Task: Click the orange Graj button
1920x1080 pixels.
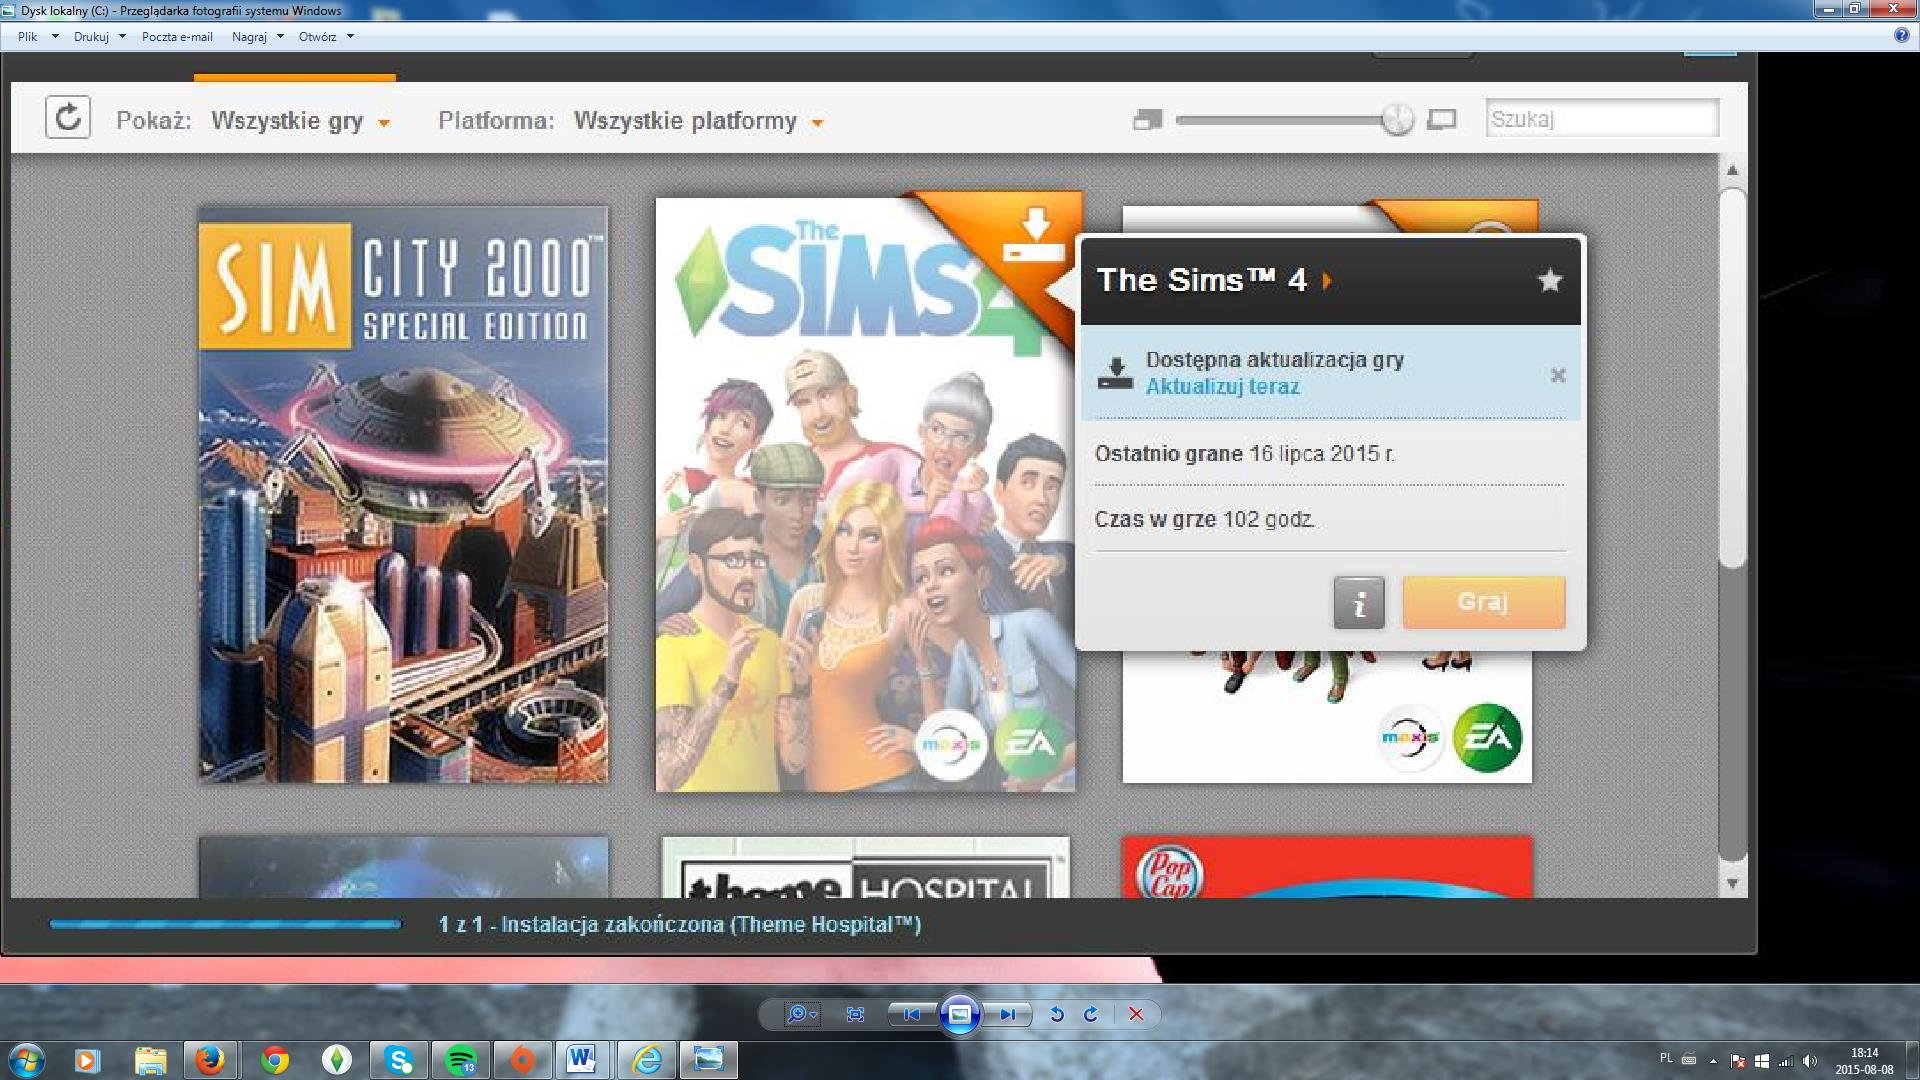Action: pyautogui.click(x=1483, y=602)
